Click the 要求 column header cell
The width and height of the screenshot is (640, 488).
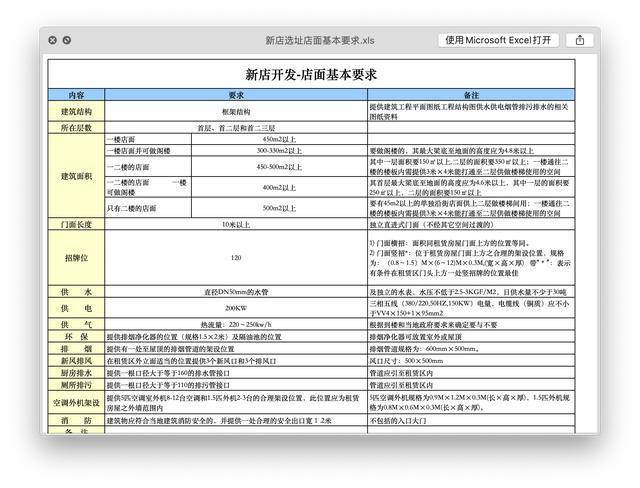pyautogui.click(x=236, y=94)
